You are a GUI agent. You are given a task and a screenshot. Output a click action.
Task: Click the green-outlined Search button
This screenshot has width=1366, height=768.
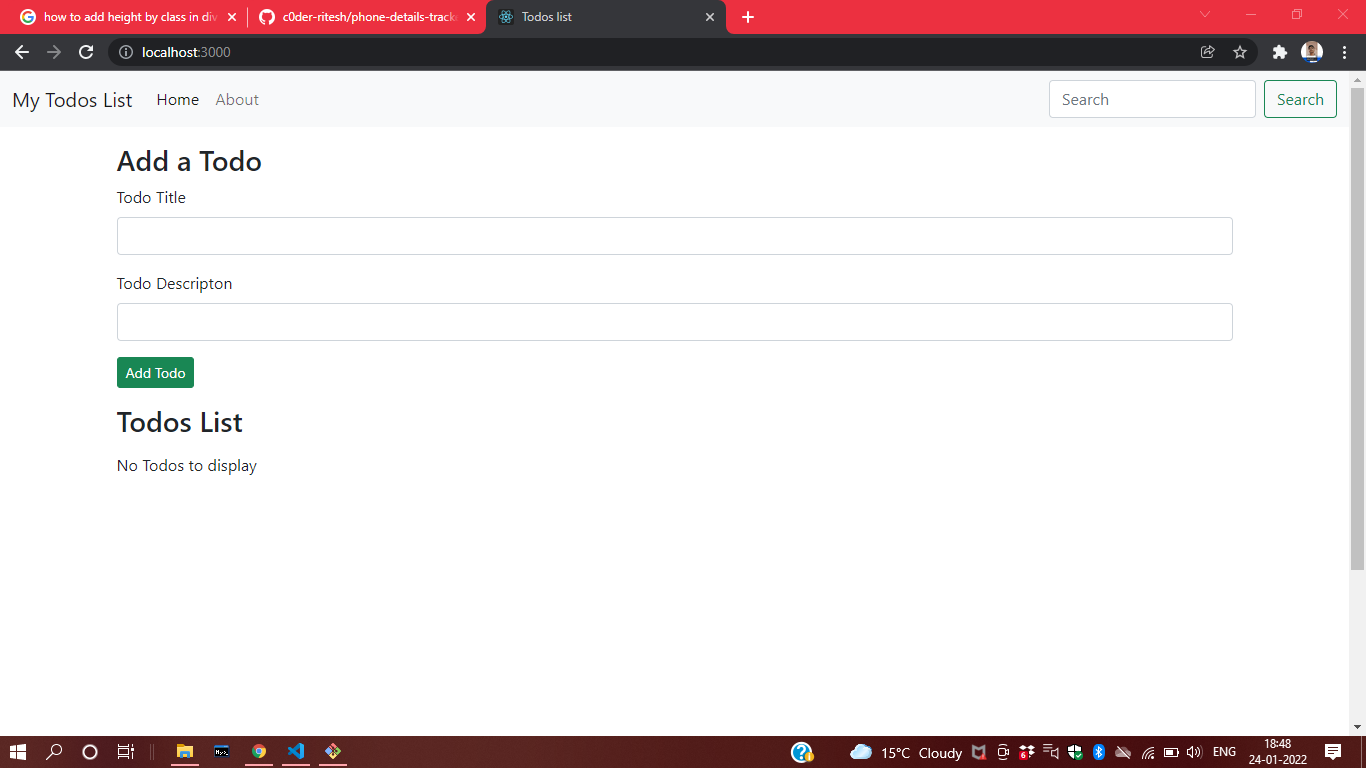pyautogui.click(x=1300, y=99)
